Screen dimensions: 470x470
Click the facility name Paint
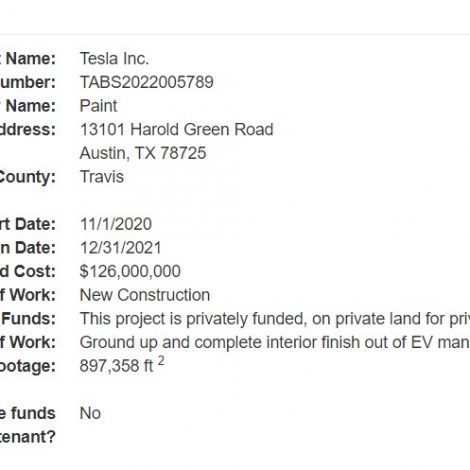point(98,106)
